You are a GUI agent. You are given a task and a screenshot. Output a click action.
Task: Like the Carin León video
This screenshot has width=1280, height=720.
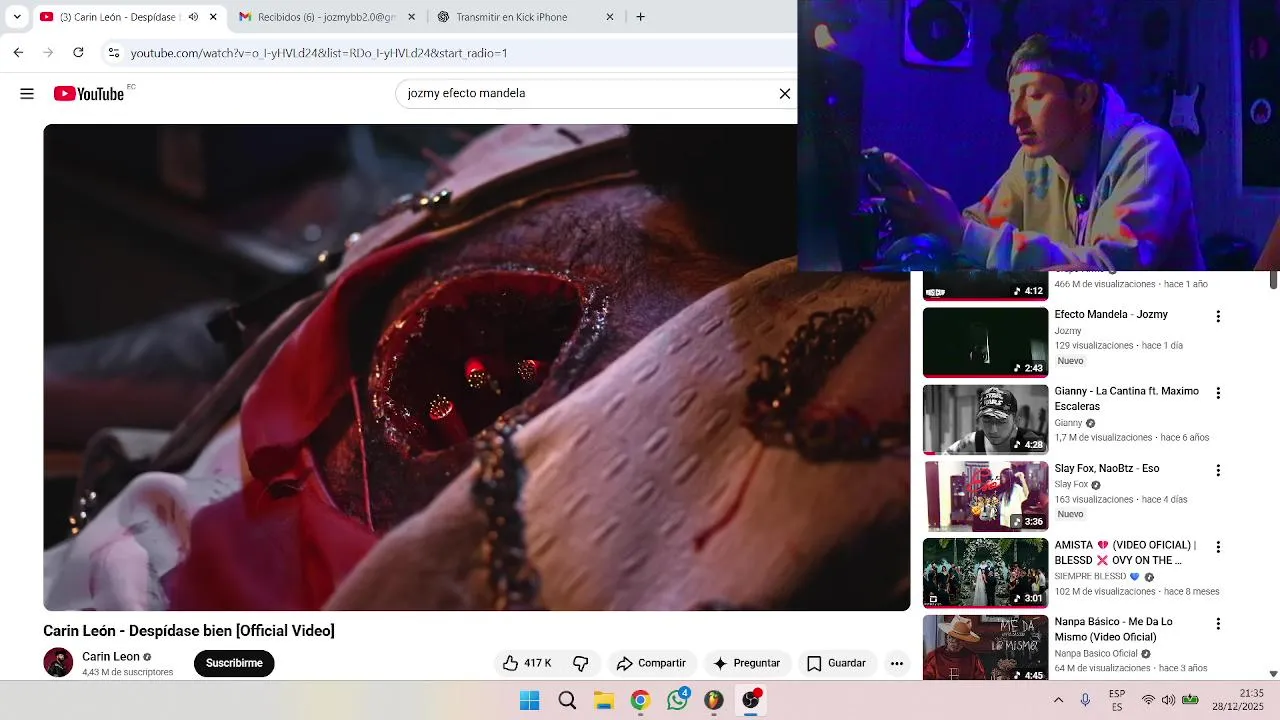pyautogui.click(x=527, y=663)
